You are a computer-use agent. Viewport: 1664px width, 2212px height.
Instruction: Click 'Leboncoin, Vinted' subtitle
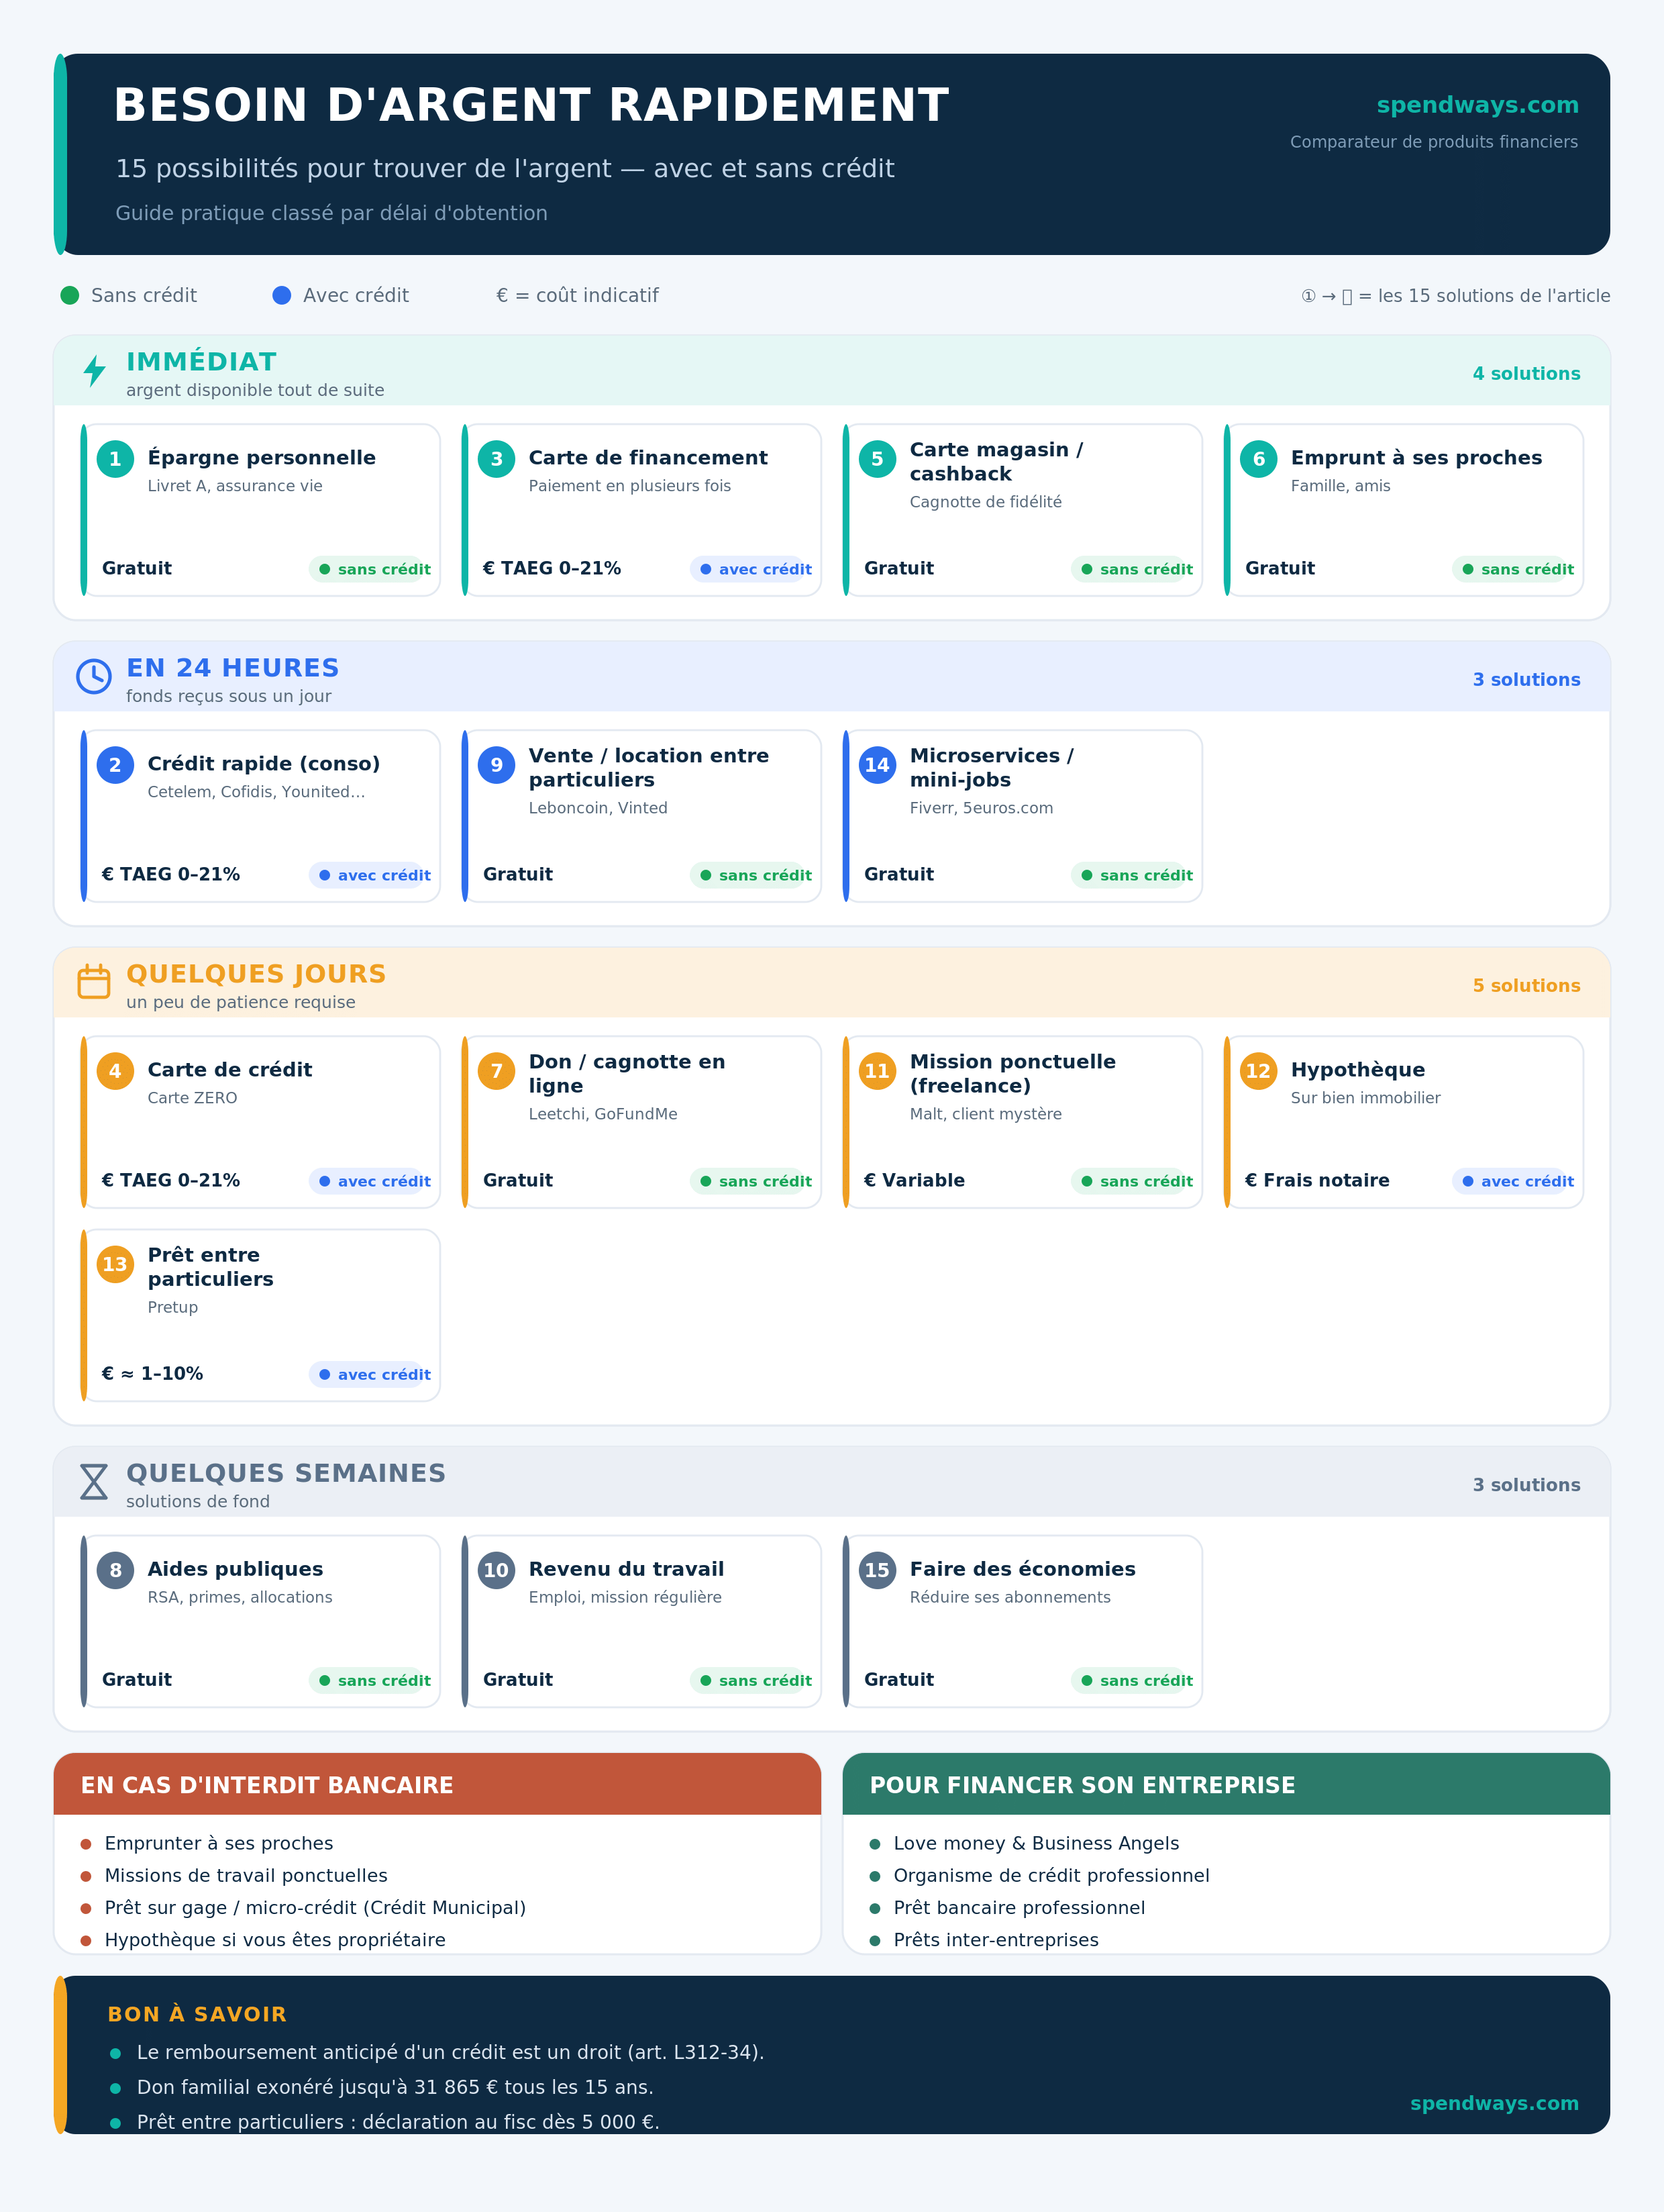[598, 808]
